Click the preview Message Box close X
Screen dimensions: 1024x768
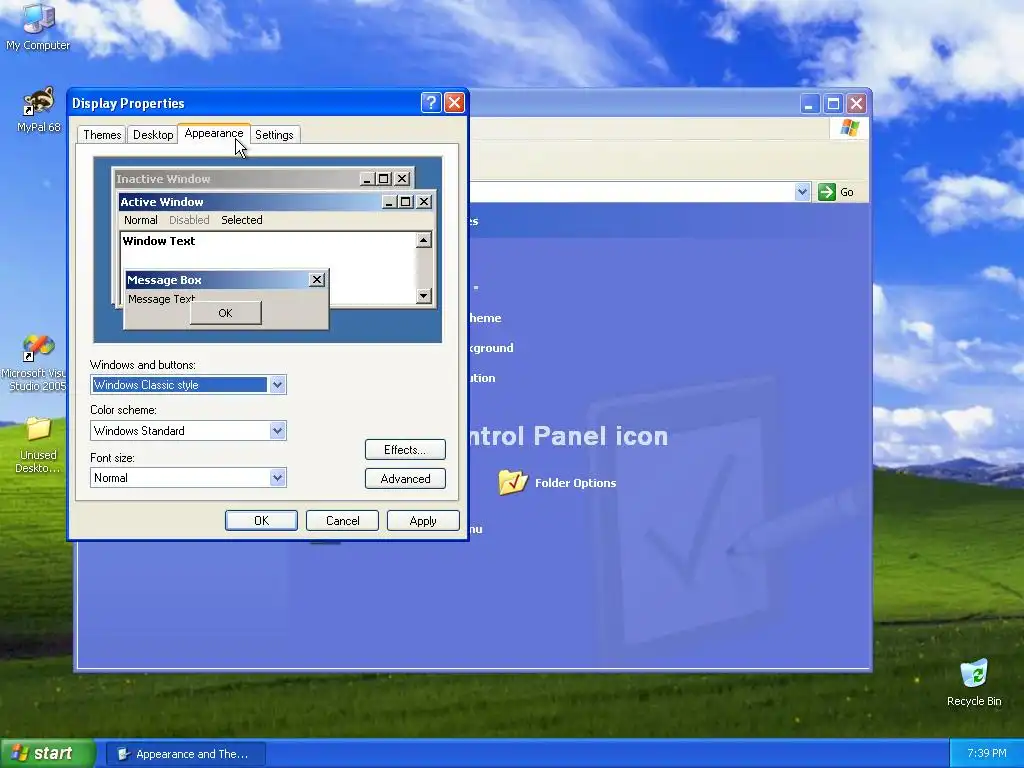(317, 280)
